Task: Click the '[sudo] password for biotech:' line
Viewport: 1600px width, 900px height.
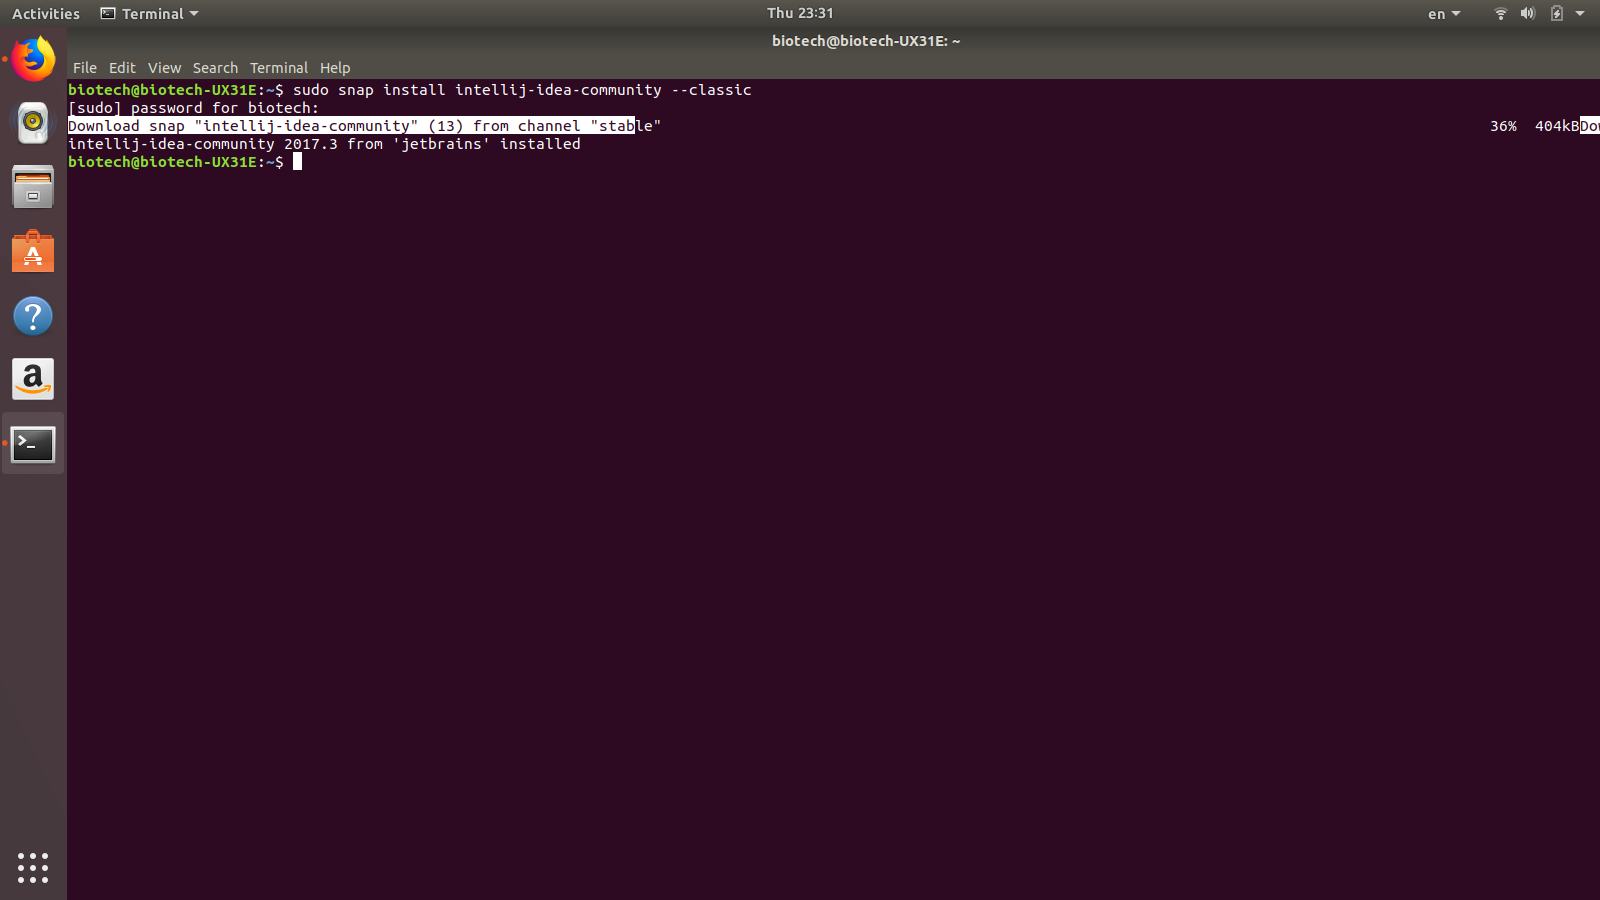Action: 193,108
